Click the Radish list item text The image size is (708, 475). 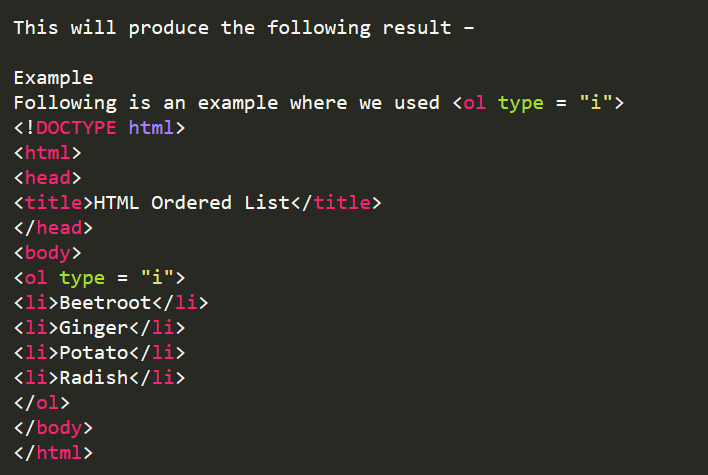coord(93,377)
